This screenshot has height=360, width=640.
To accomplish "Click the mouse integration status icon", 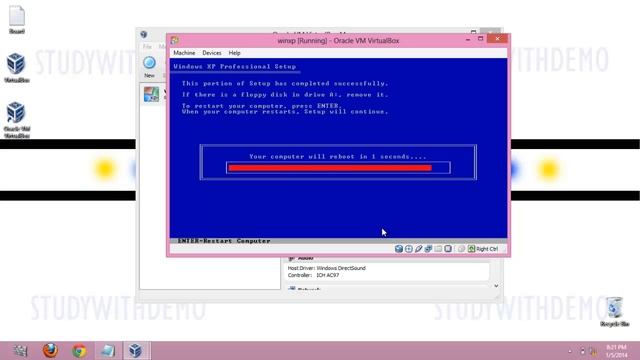I will point(461,249).
